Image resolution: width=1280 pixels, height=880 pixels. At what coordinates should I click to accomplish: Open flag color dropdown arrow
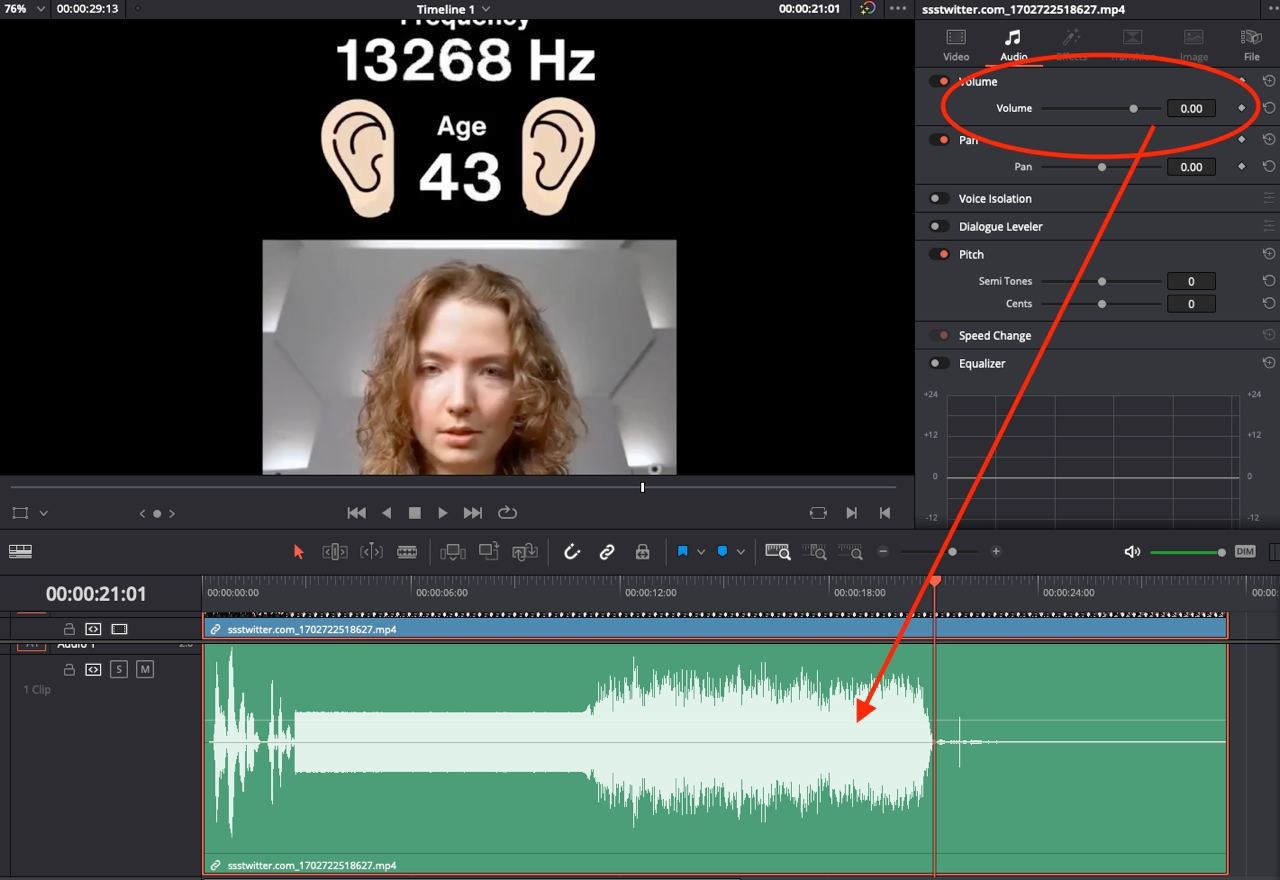[701, 552]
